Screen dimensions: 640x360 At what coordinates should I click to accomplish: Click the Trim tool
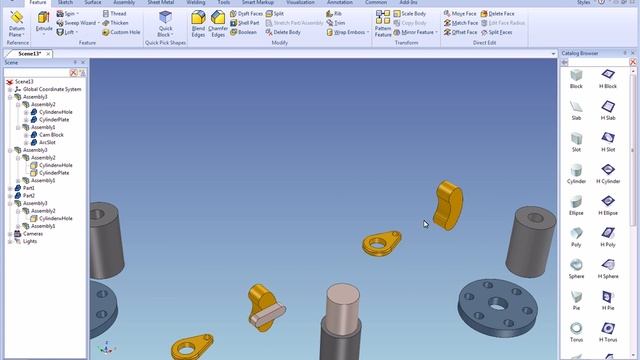(x=336, y=23)
